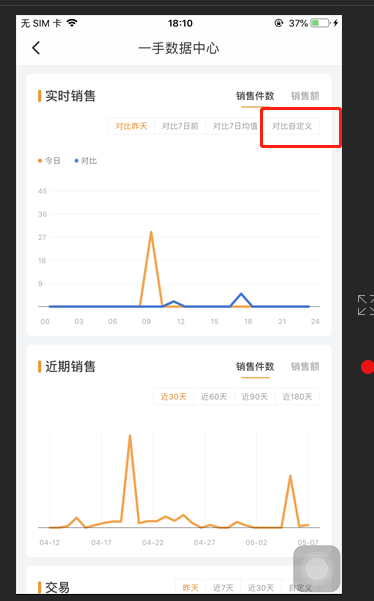Tap the rotation lock status icon
This screenshot has height=601, width=374.
[x=279, y=23]
